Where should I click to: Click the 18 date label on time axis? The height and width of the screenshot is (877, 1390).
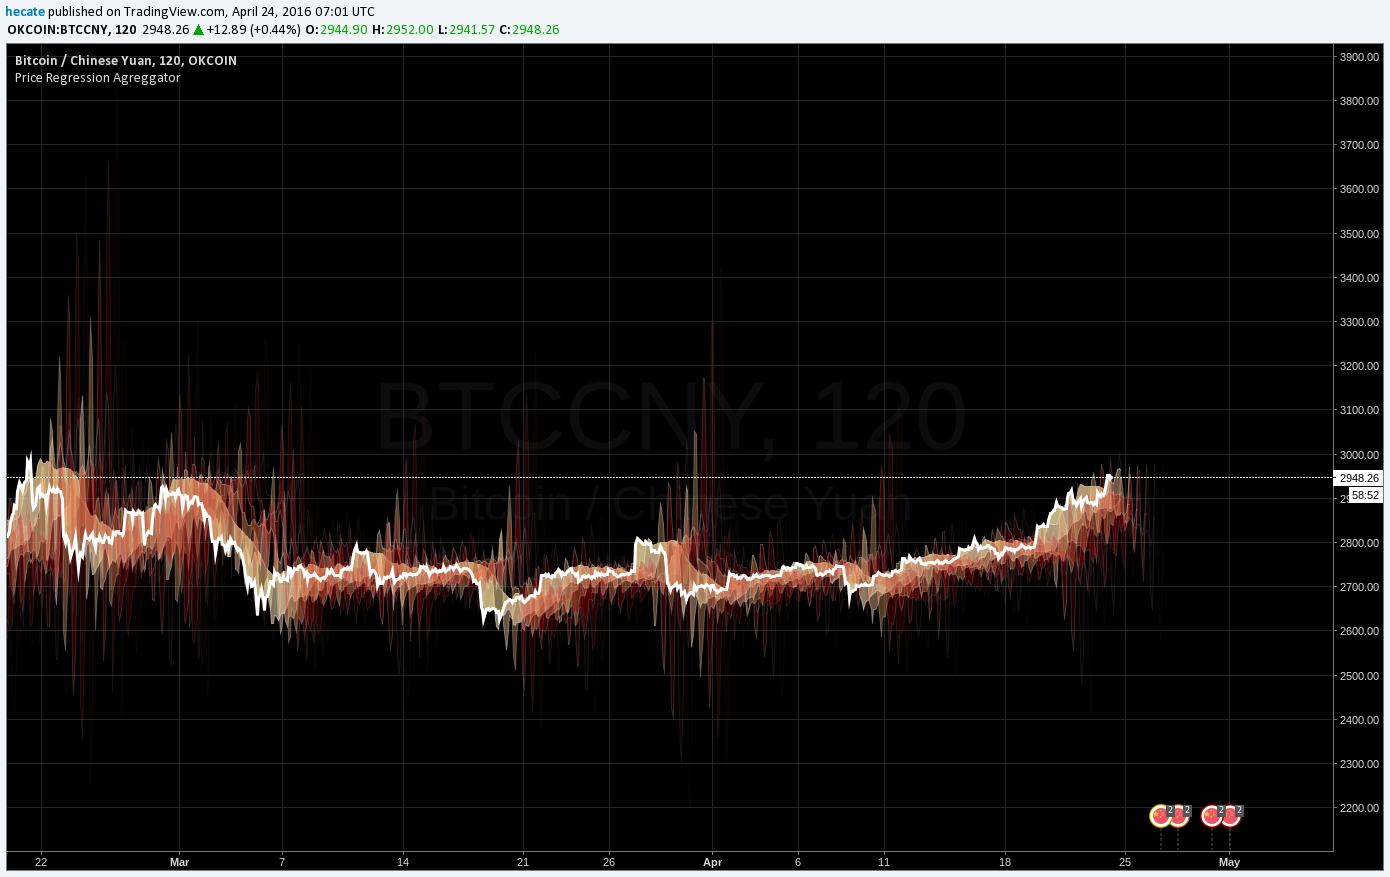(x=1005, y=862)
